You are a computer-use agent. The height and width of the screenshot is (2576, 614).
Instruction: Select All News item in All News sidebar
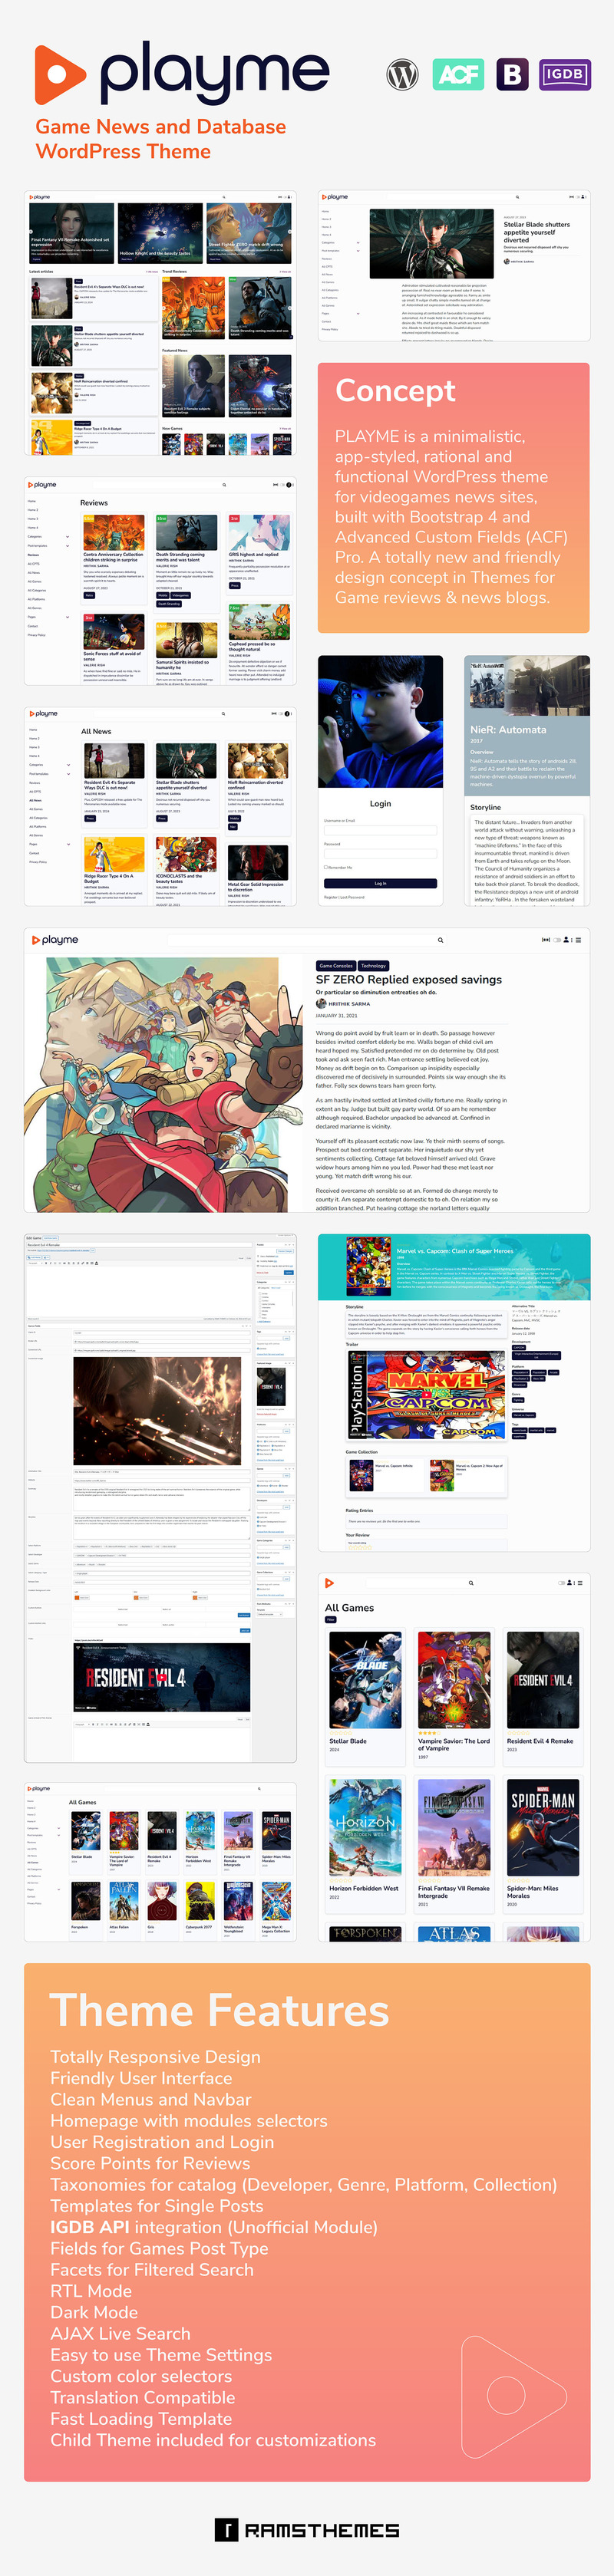[x=35, y=801]
